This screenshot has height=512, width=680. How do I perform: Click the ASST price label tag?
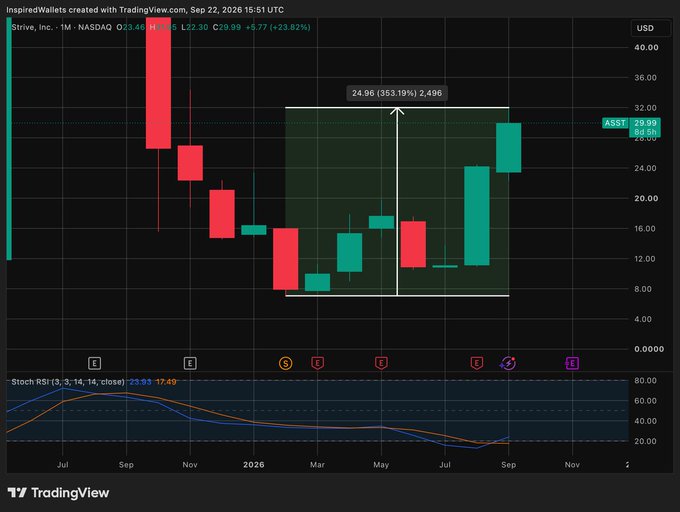point(615,123)
